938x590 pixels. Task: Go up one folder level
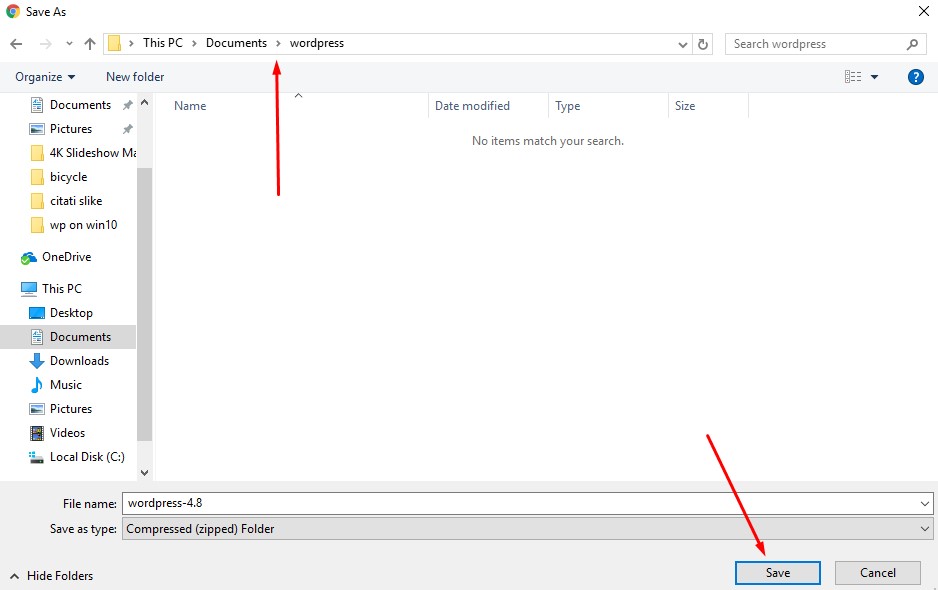pos(90,44)
